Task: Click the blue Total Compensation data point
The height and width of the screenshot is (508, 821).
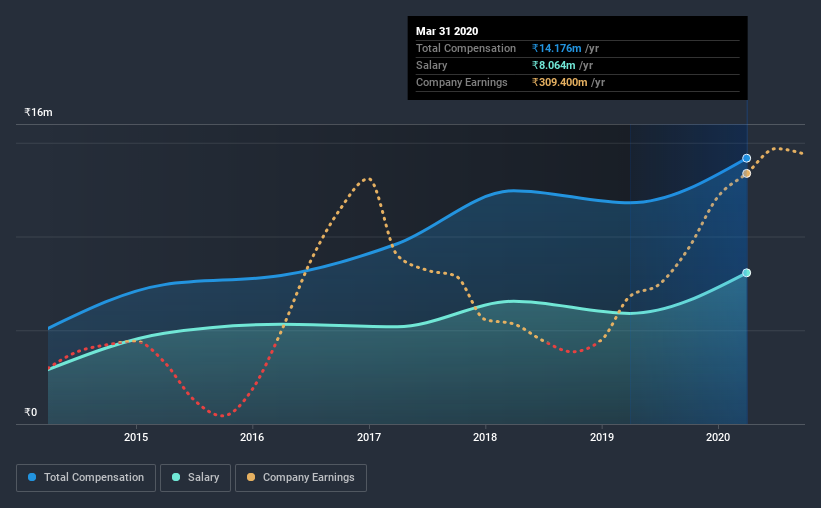Action: click(747, 158)
